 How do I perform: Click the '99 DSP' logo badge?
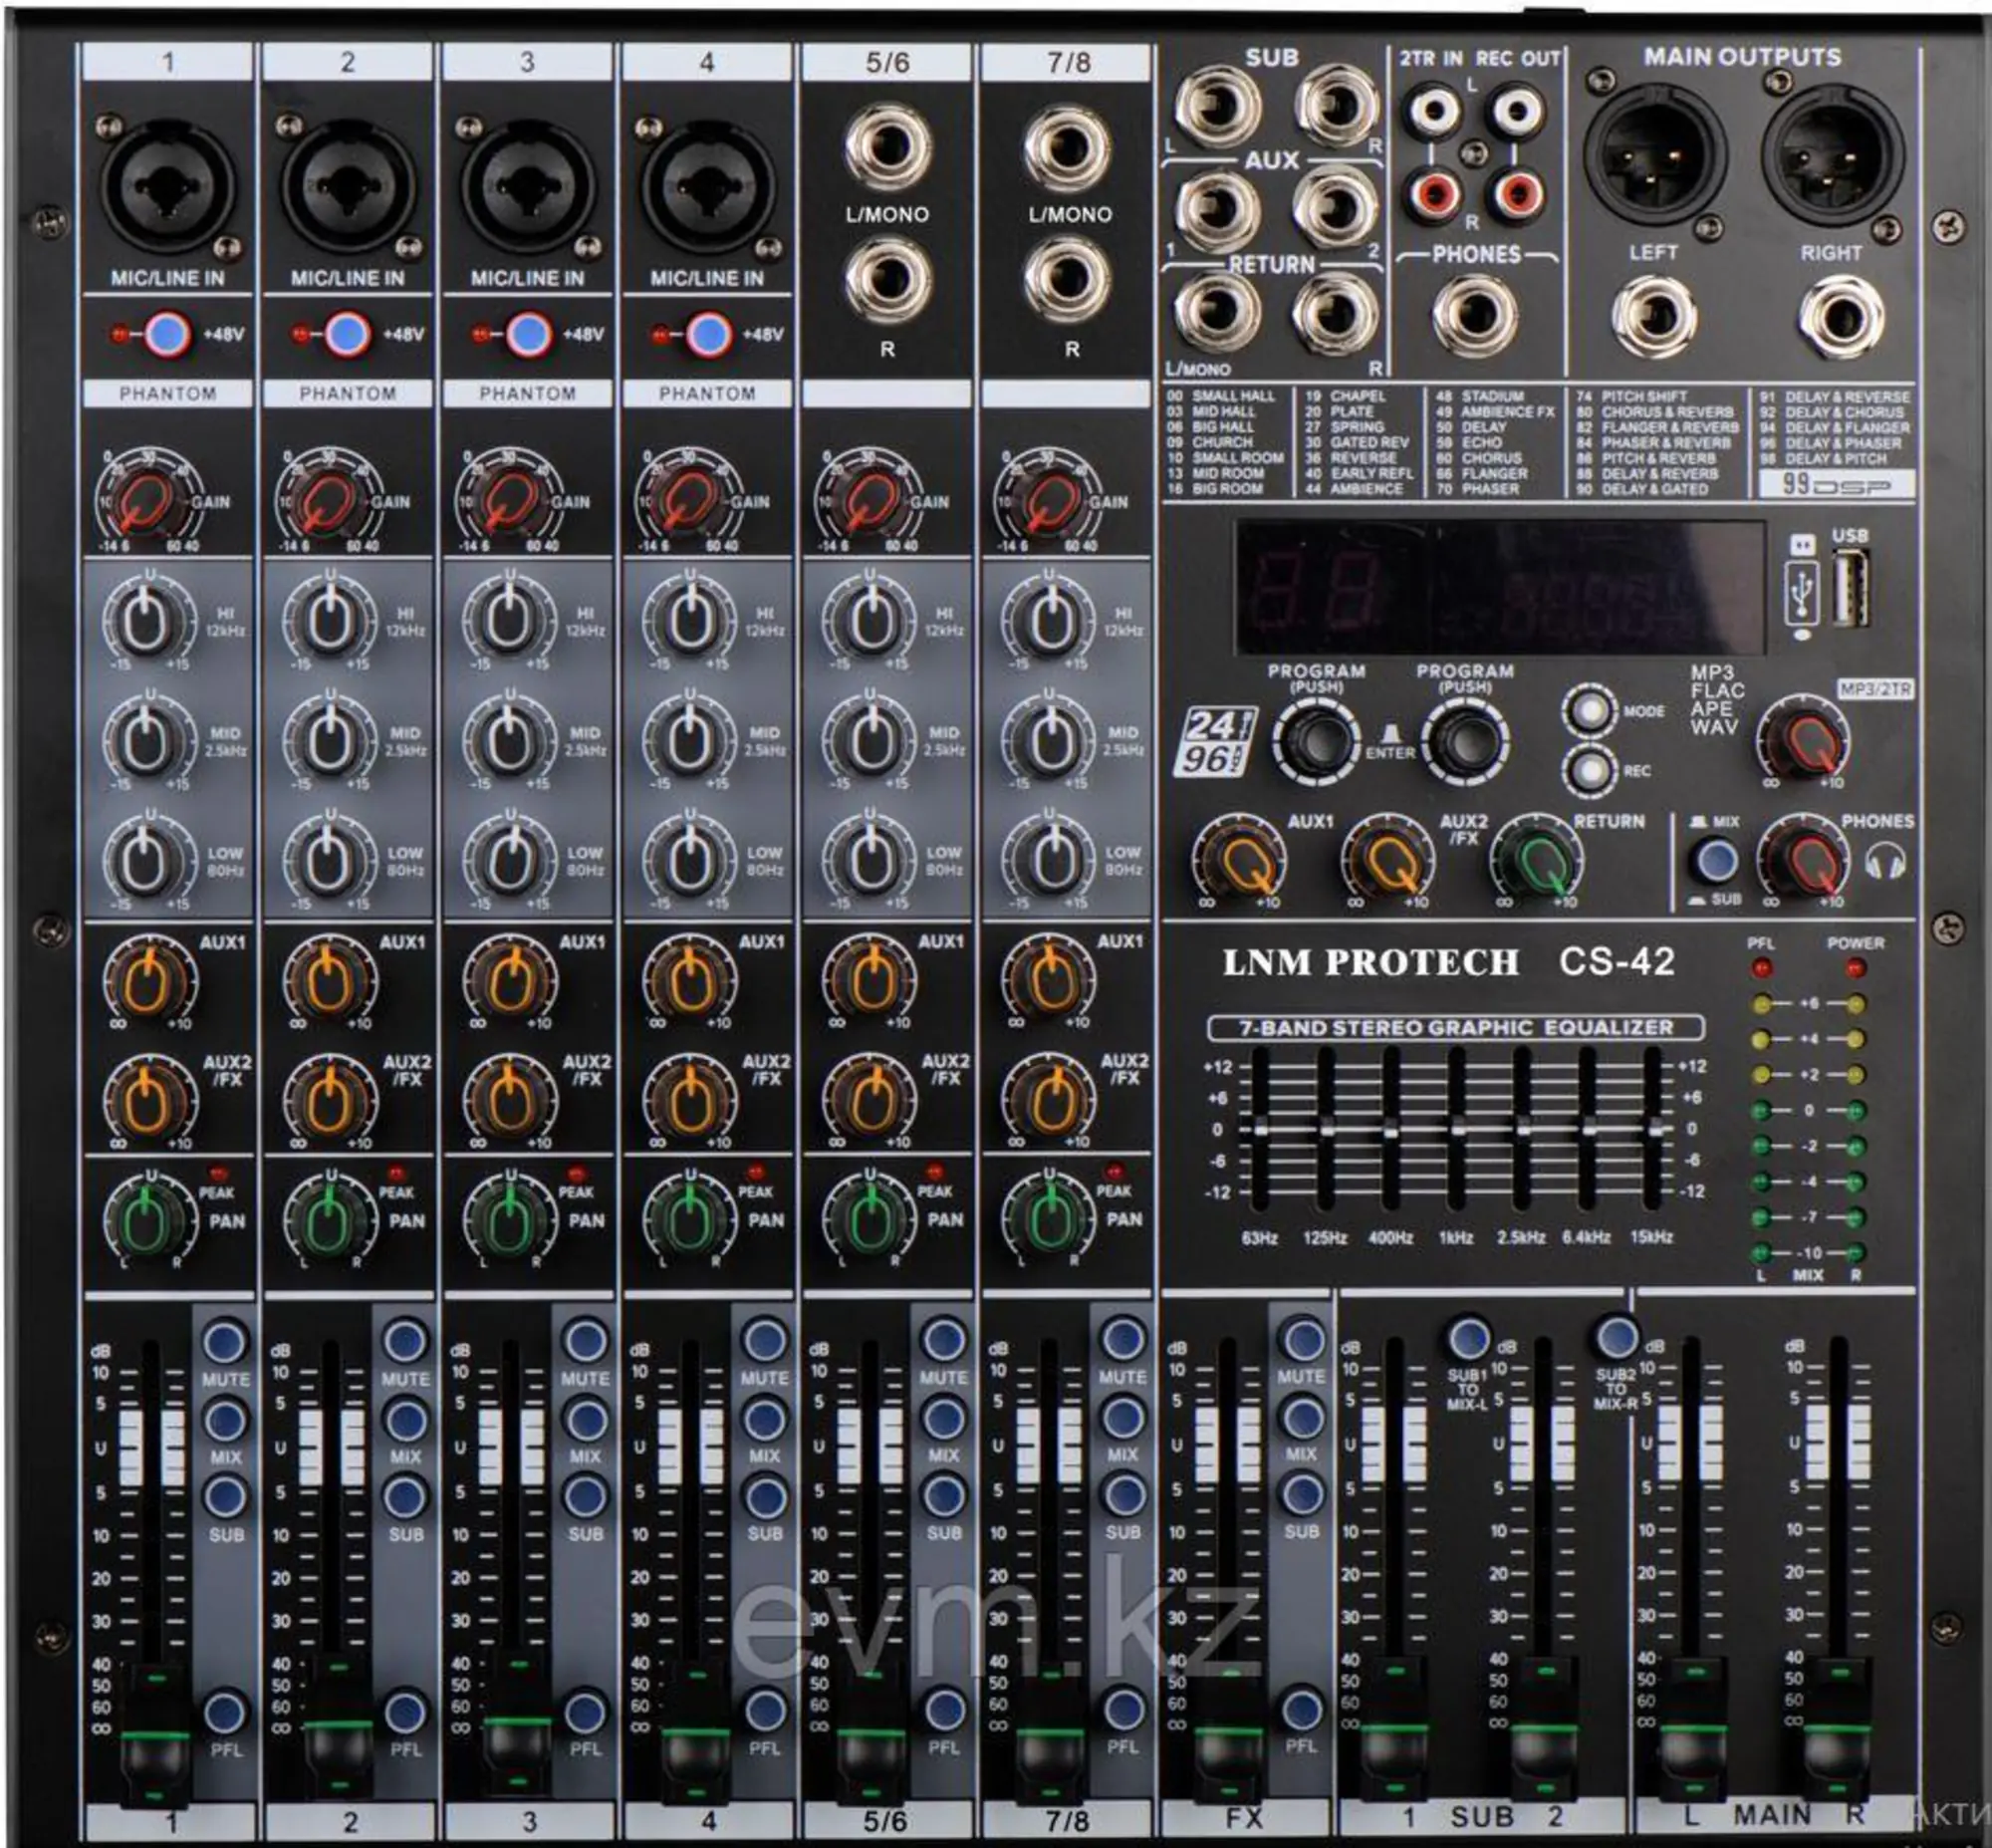(x=1837, y=485)
